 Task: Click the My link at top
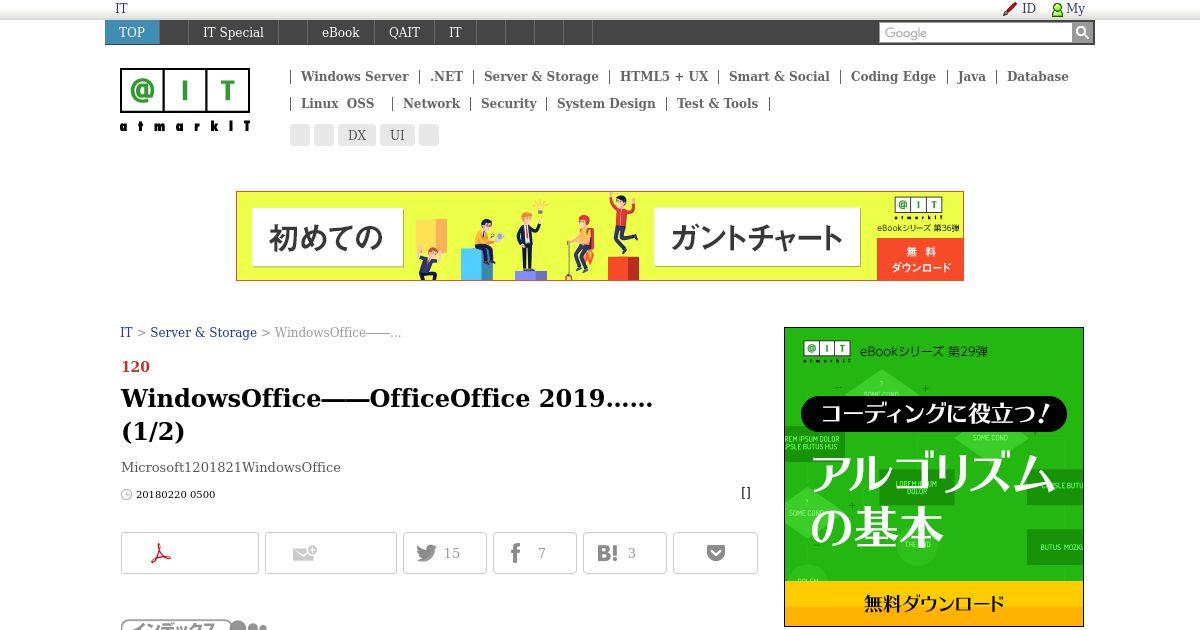(1075, 8)
